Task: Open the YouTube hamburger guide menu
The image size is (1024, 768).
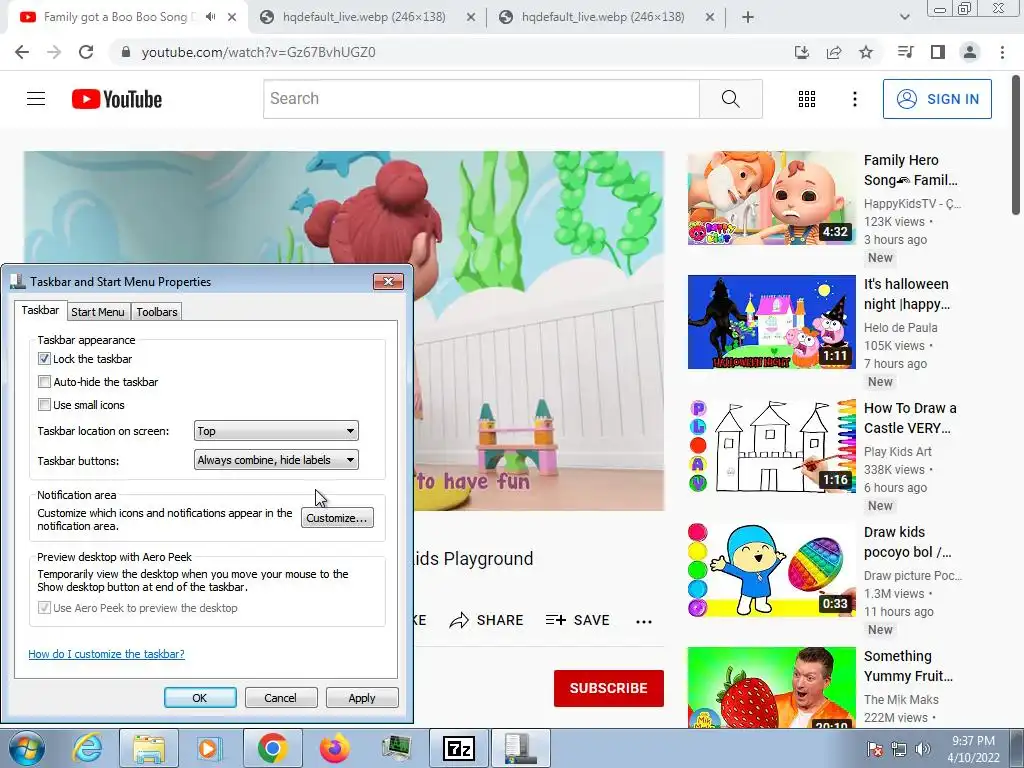Action: click(36, 99)
